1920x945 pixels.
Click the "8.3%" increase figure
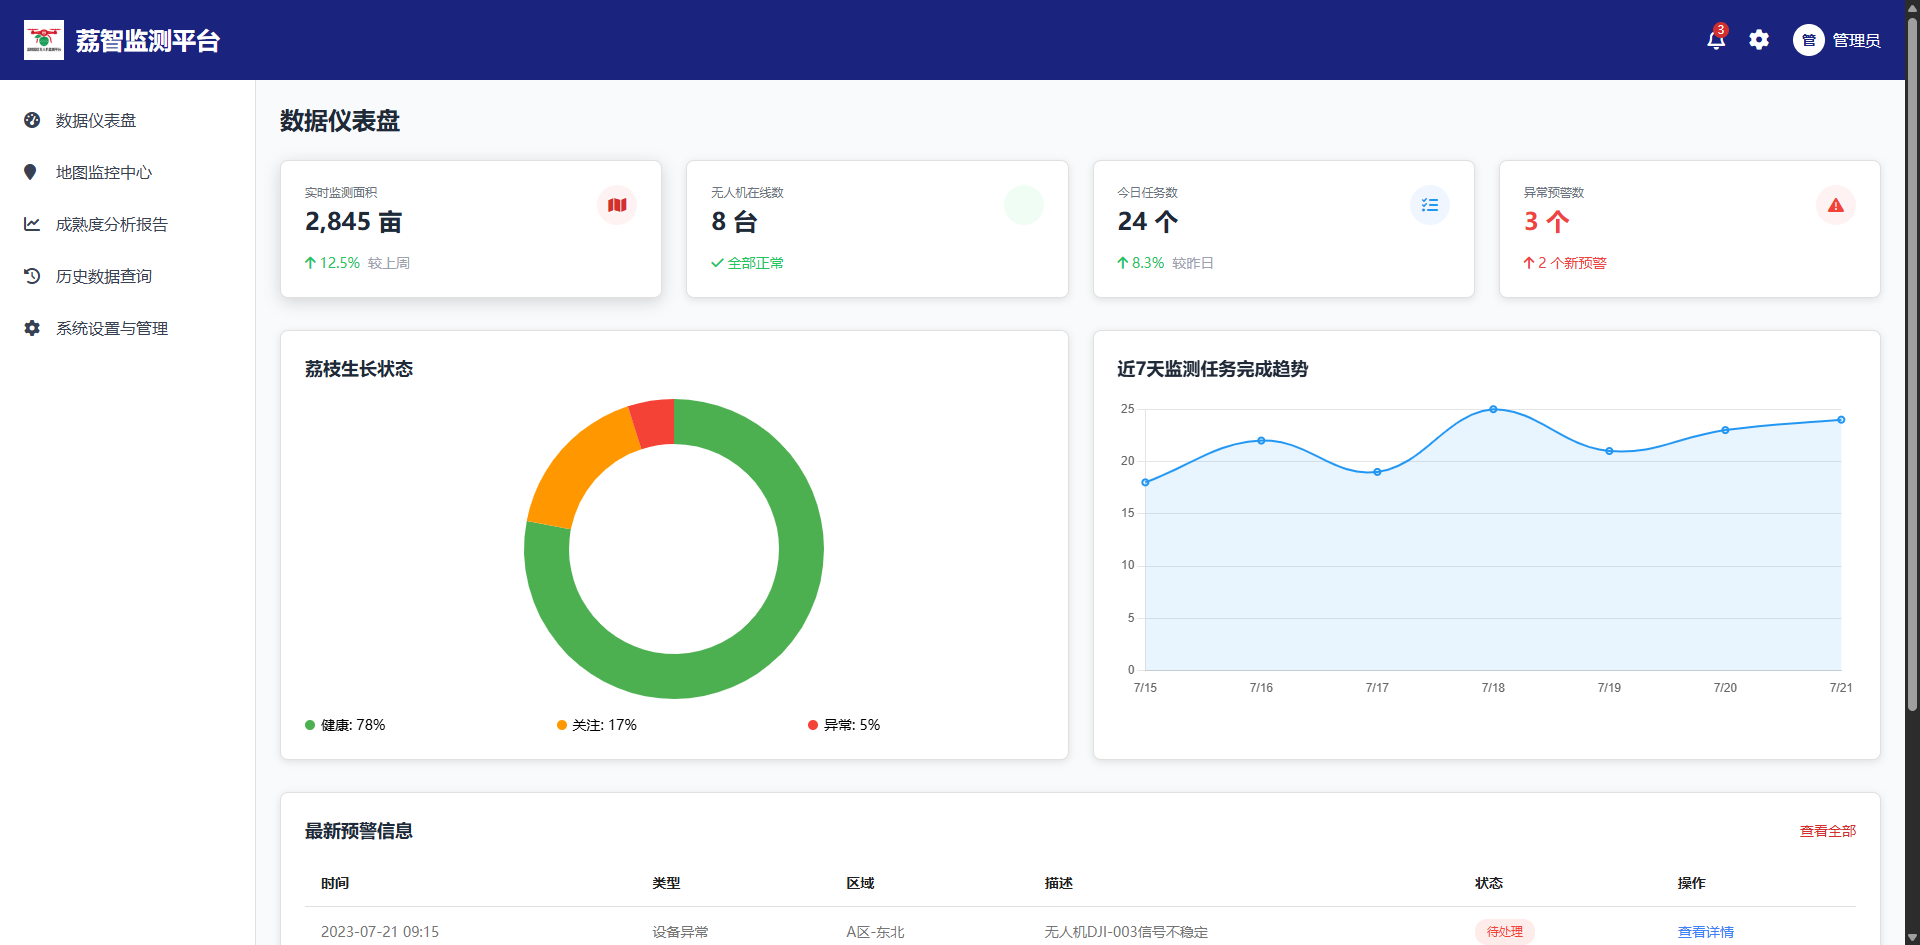pyautogui.click(x=1148, y=263)
